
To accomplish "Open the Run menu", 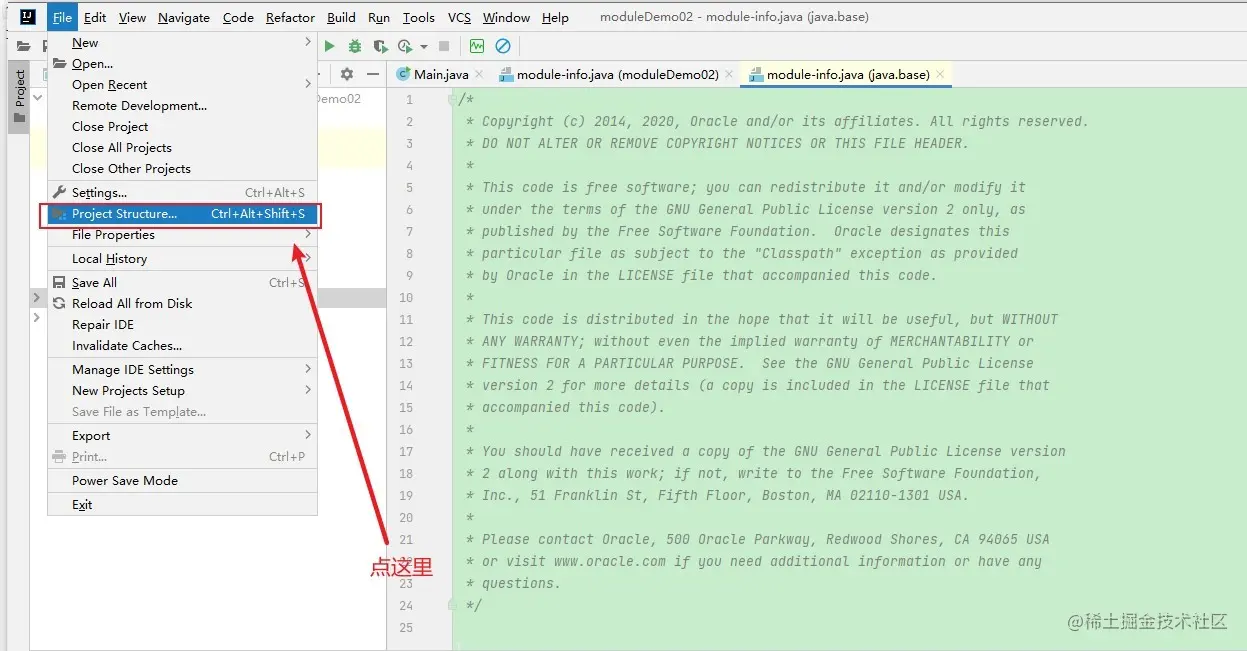I will (379, 17).
